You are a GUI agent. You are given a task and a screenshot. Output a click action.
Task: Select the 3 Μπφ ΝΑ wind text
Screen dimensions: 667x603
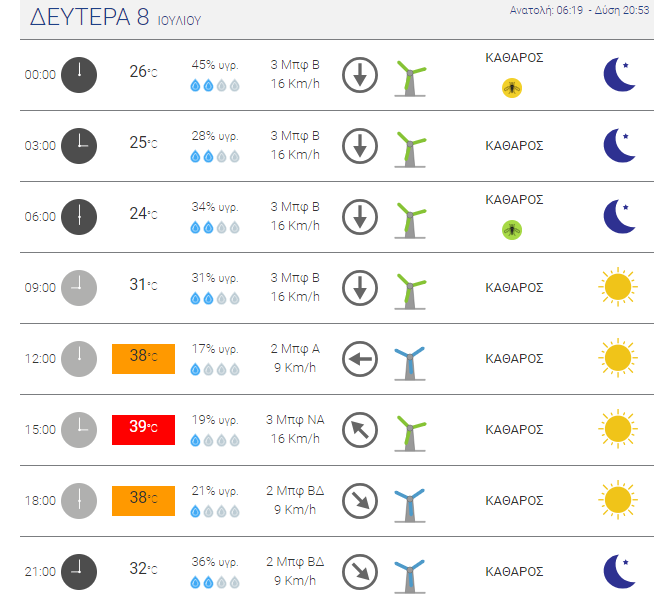tap(295, 420)
